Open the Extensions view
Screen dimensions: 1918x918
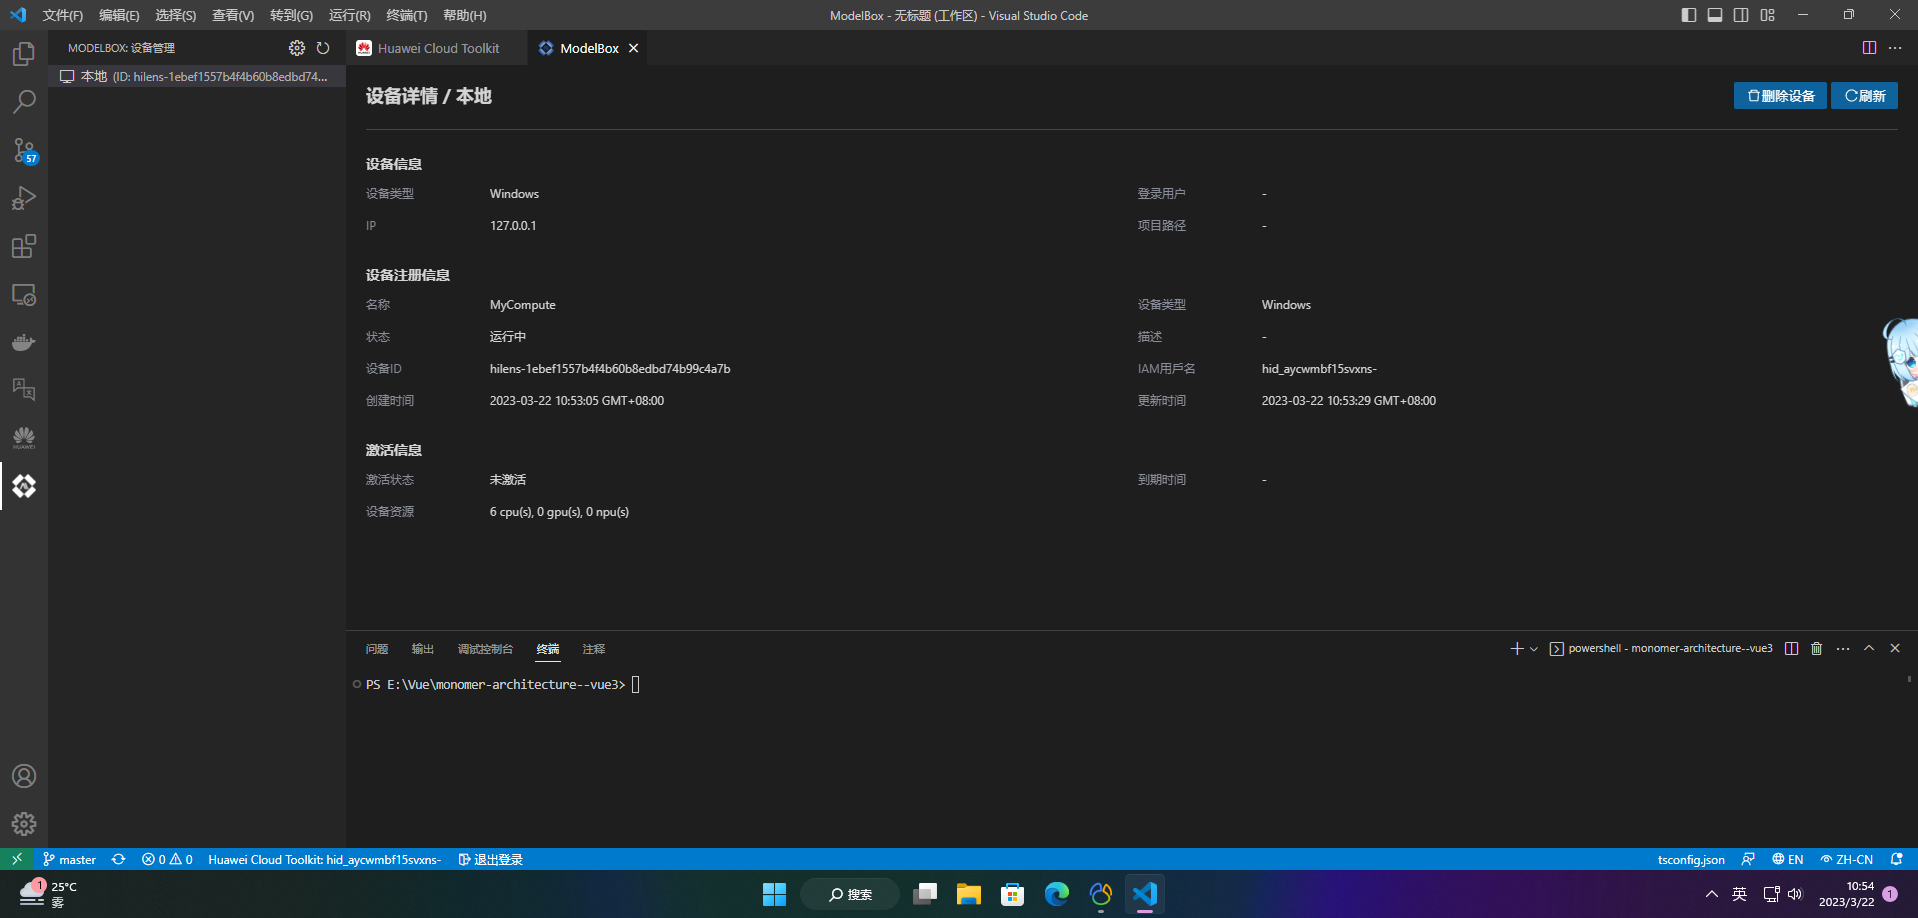click(24, 247)
